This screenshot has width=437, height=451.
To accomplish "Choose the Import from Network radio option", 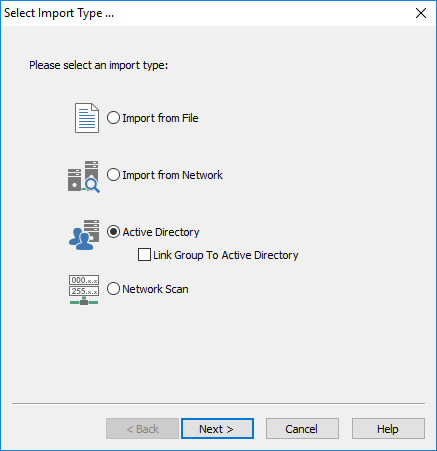I will 113,175.
